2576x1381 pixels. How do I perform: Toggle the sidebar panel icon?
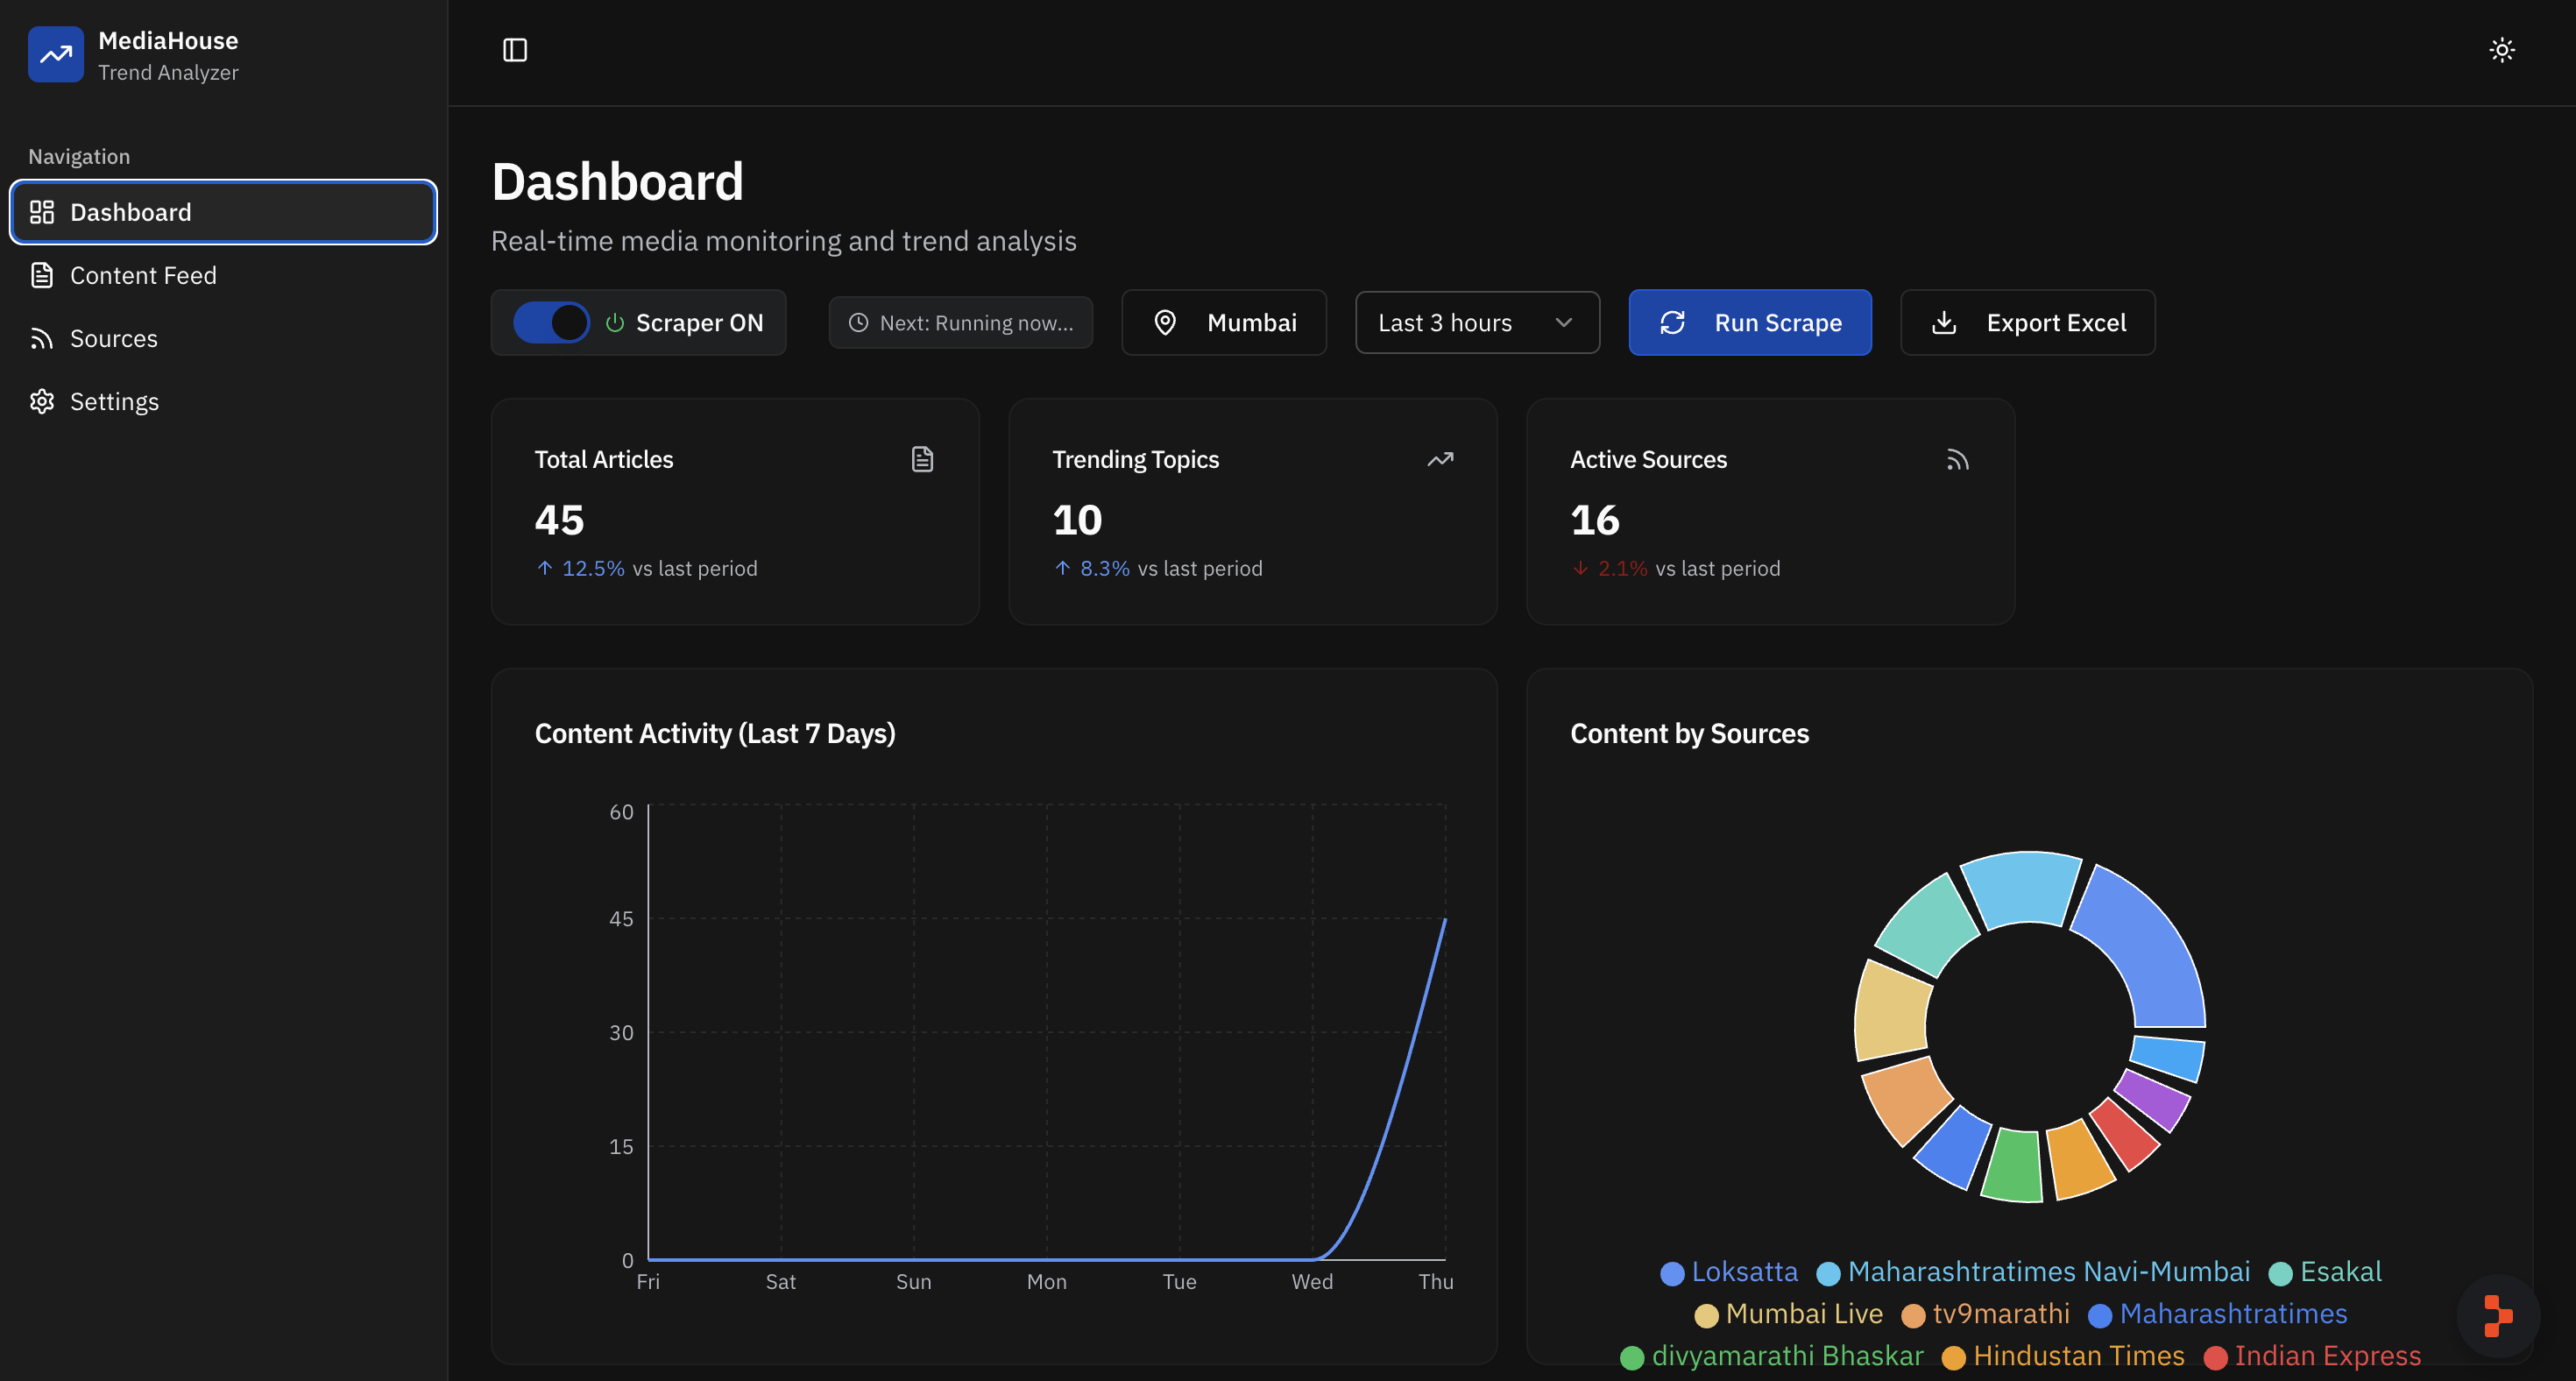coord(515,50)
